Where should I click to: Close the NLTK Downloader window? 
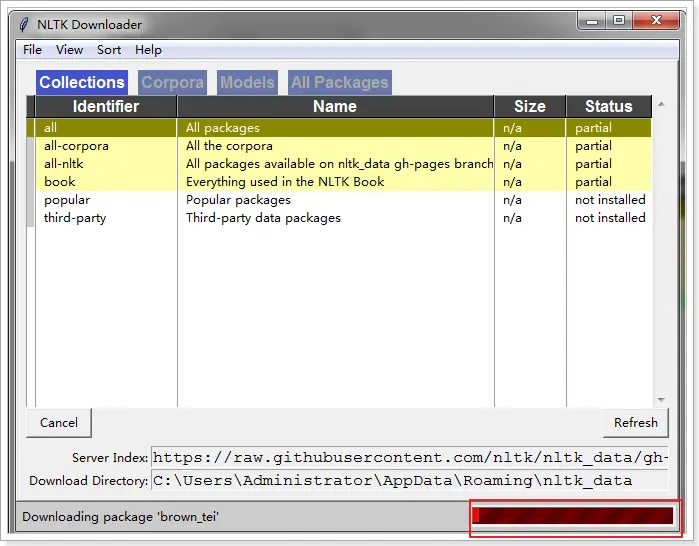(x=656, y=21)
